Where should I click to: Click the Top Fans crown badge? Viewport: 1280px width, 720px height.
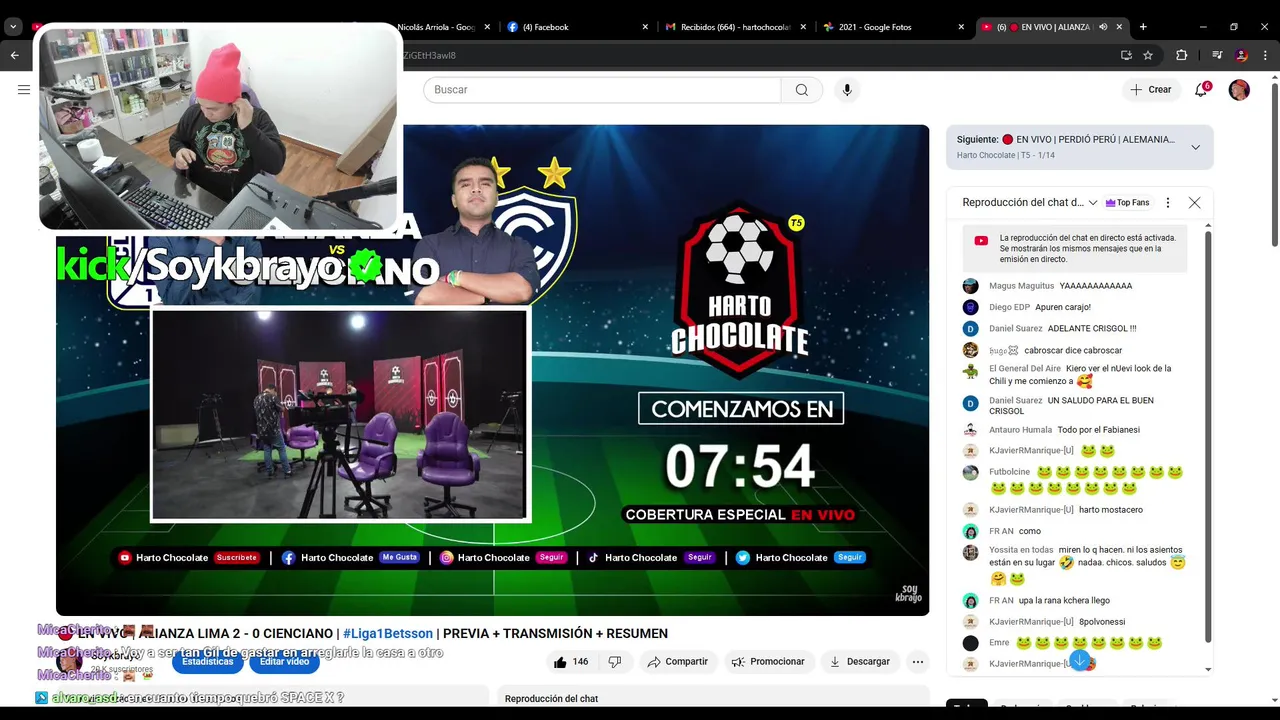(1127, 203)
